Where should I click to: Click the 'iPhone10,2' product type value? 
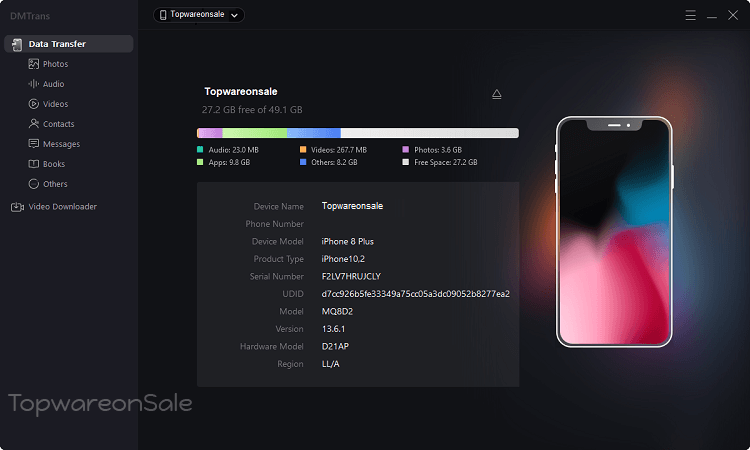[343, 259]
